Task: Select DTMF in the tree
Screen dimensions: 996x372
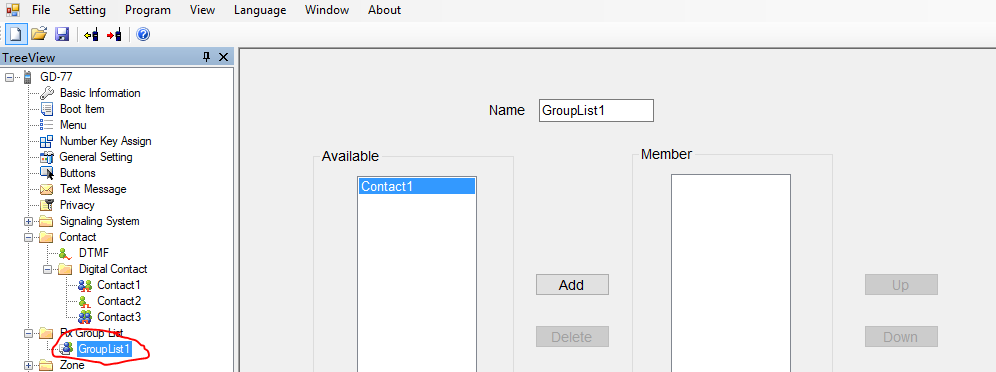Action: tap(94, 253)
